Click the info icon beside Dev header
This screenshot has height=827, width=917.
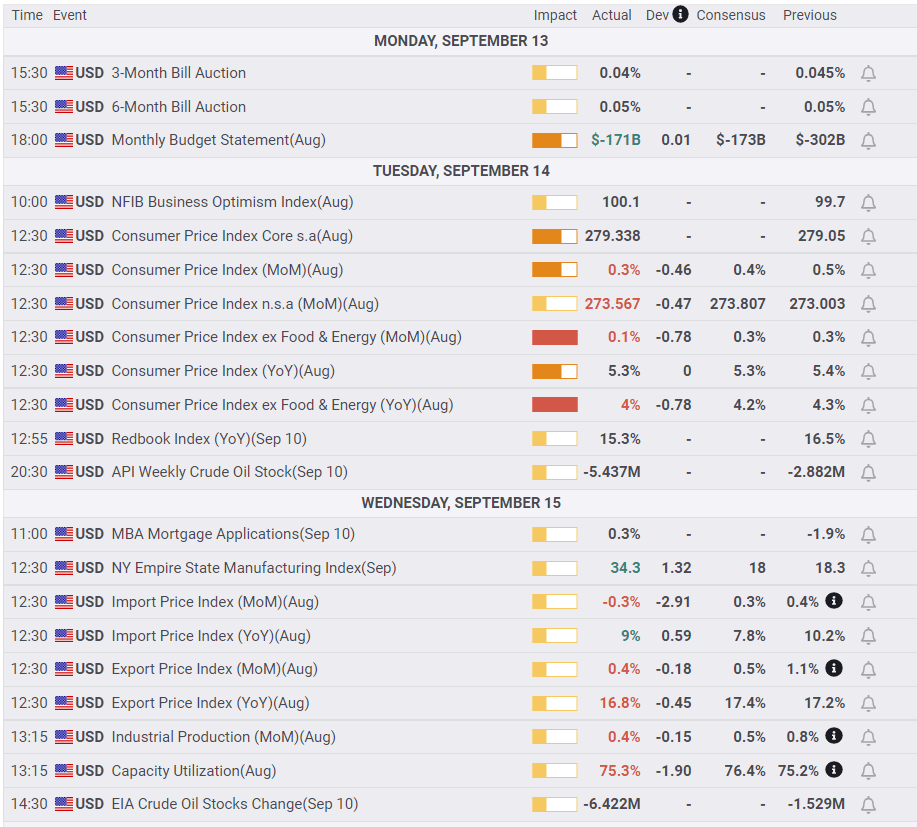[680, 14]
